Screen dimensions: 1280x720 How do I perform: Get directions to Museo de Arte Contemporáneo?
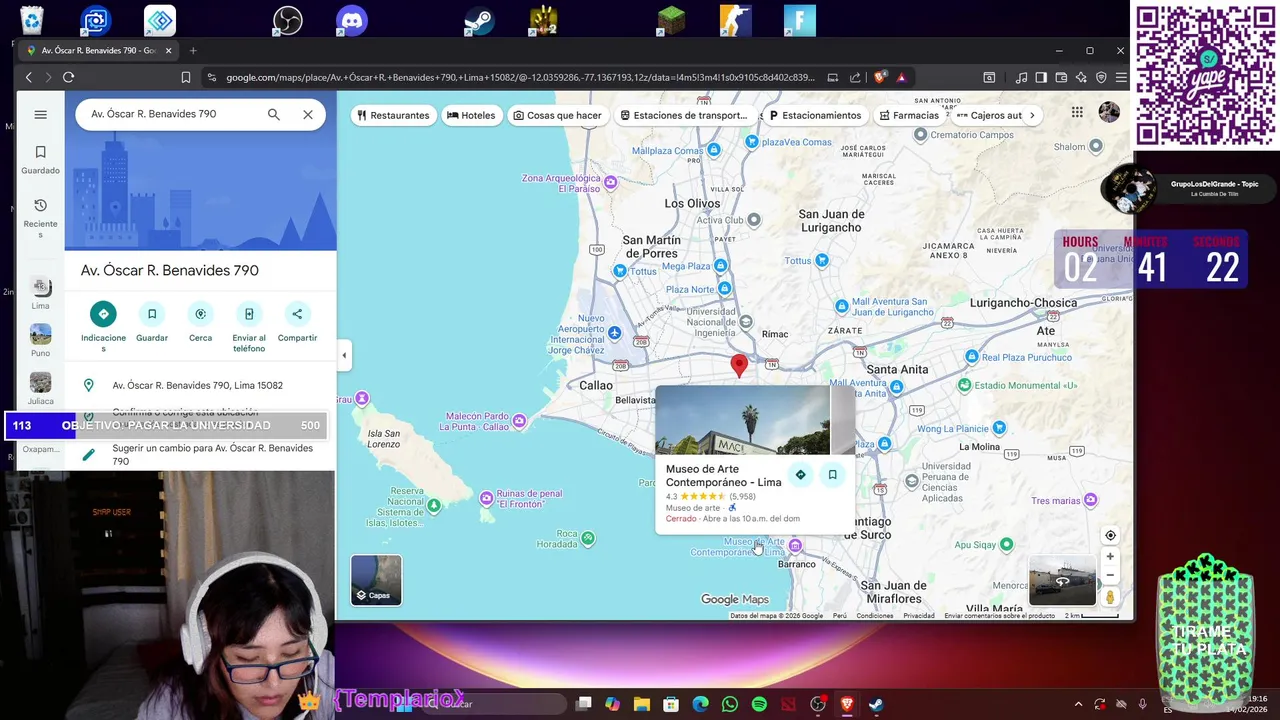[800, 475]
